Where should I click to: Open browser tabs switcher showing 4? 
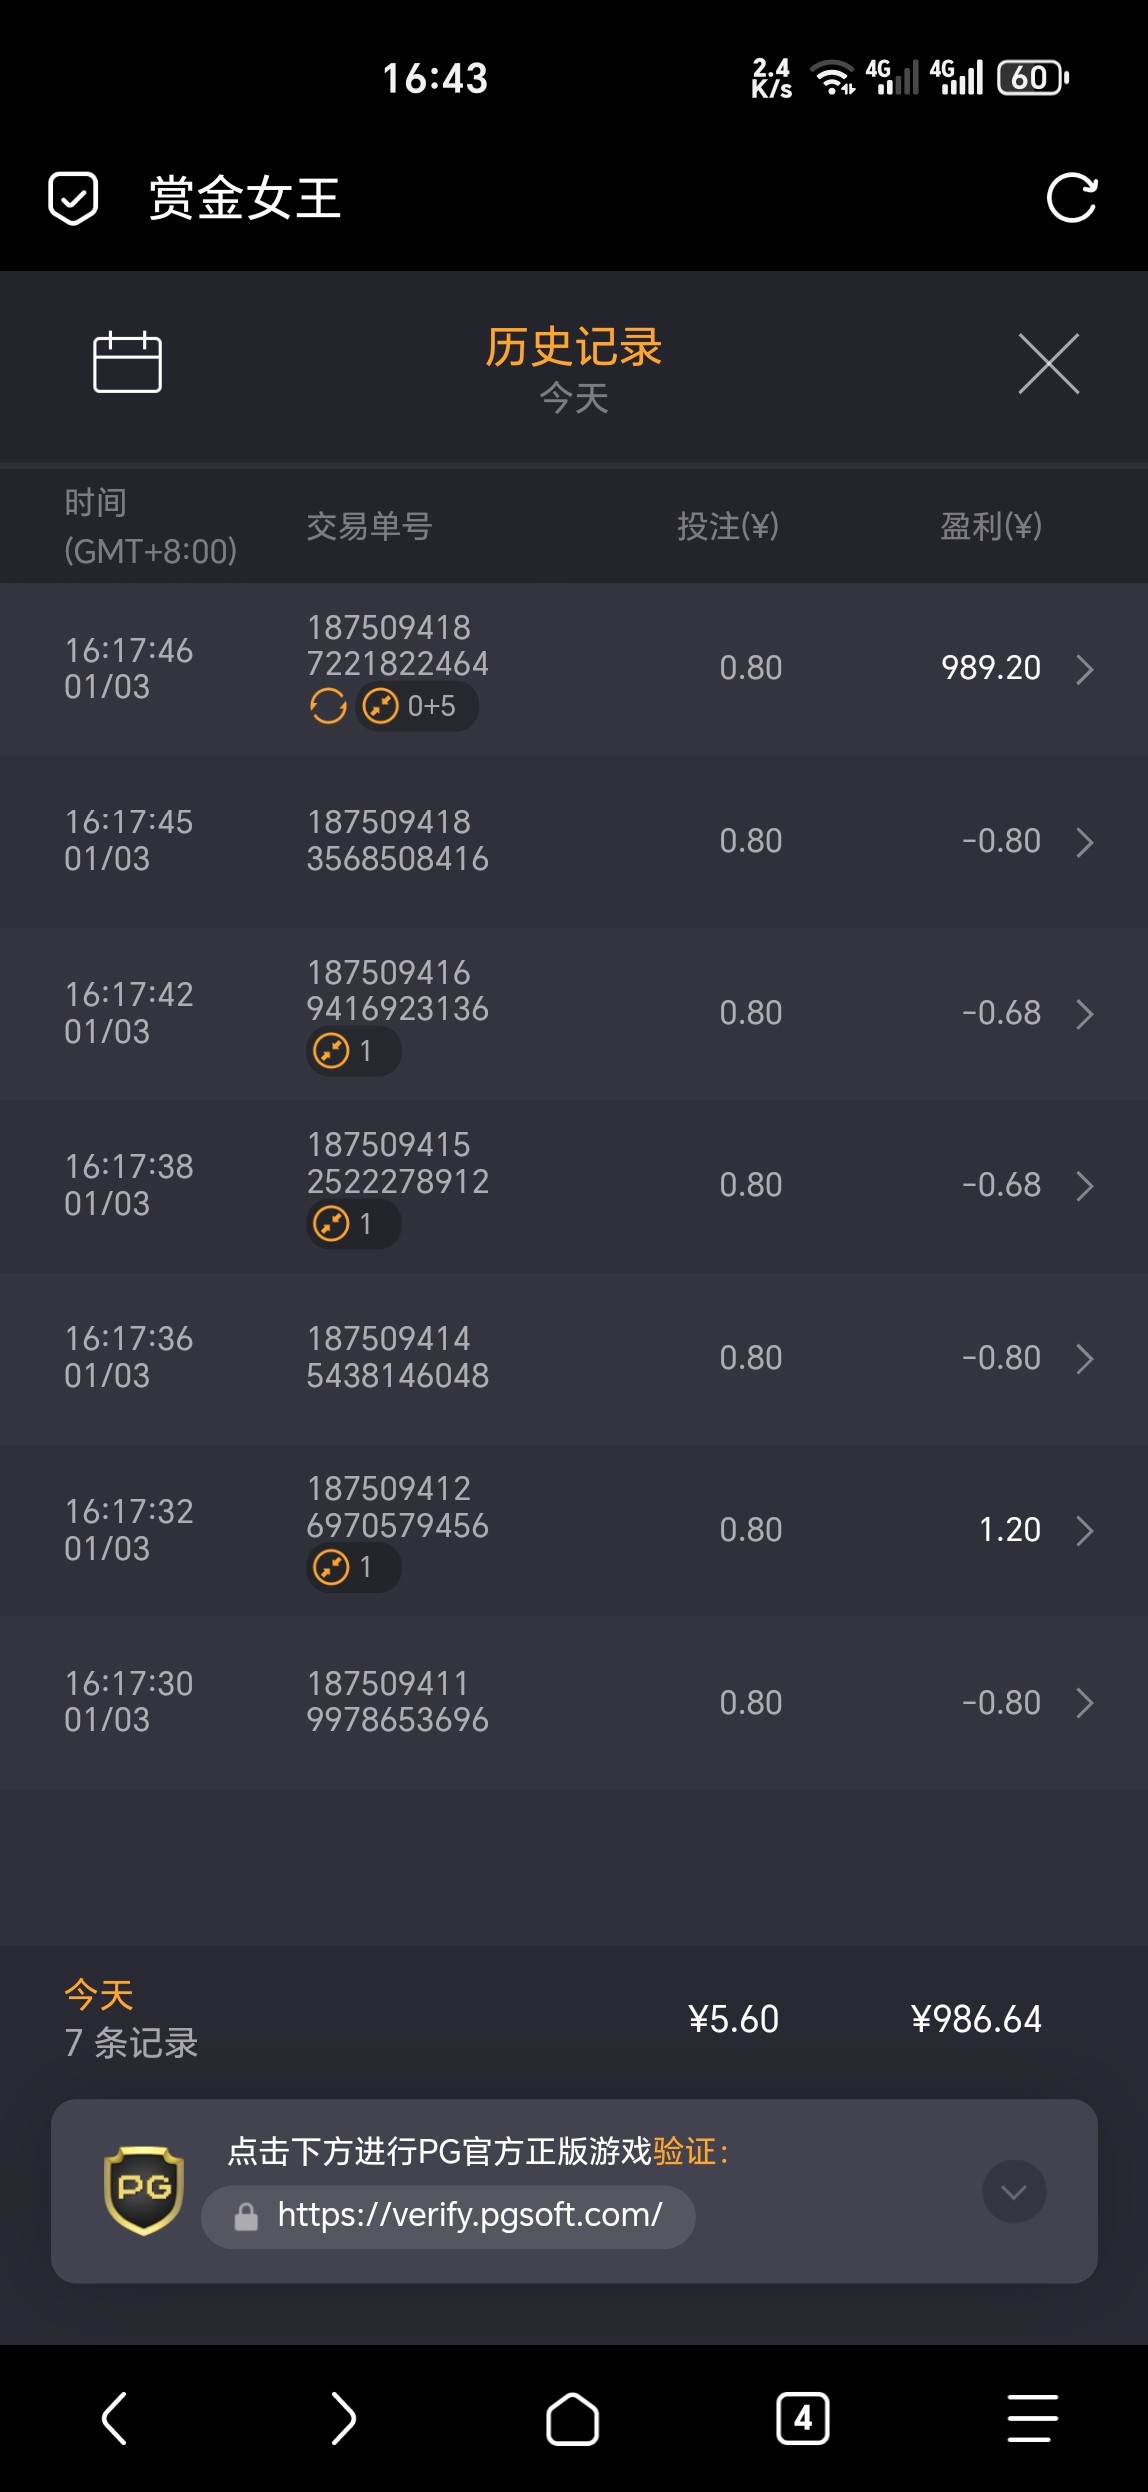[x=802, y=2419]
